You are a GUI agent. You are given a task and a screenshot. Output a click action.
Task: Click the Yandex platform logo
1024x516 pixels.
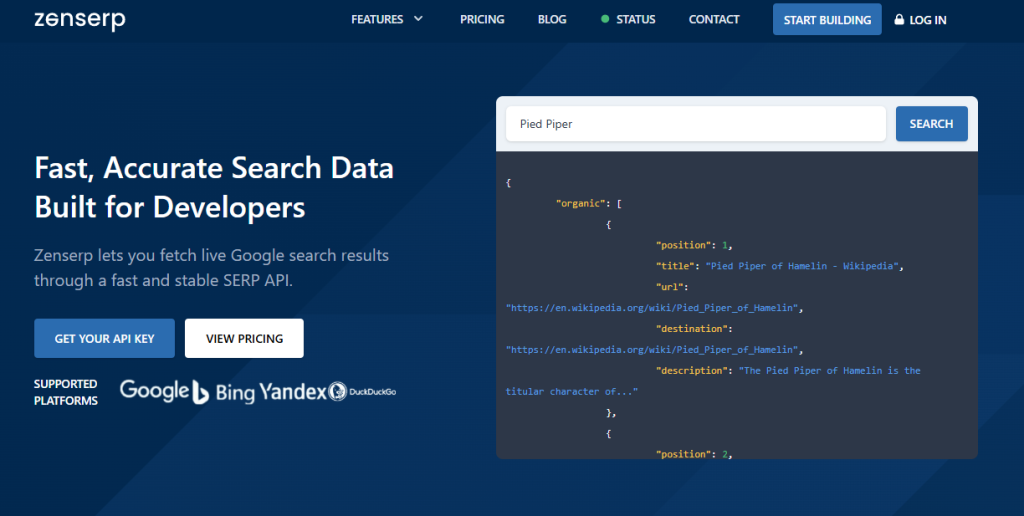pyautogui.click(x=293, y=392)
